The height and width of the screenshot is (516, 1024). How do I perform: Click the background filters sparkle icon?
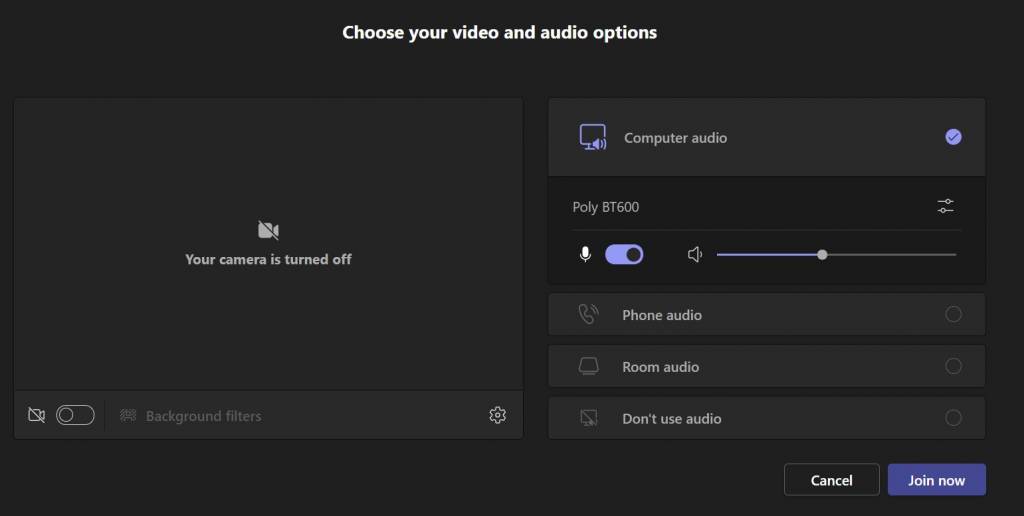tap(128, 415)
